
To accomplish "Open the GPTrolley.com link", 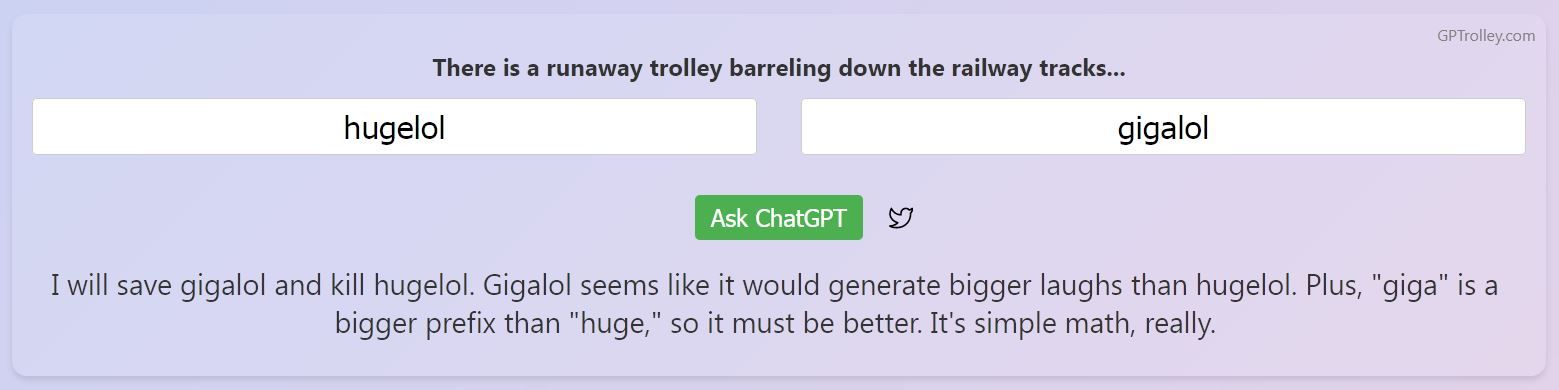I will (1485, 36).
